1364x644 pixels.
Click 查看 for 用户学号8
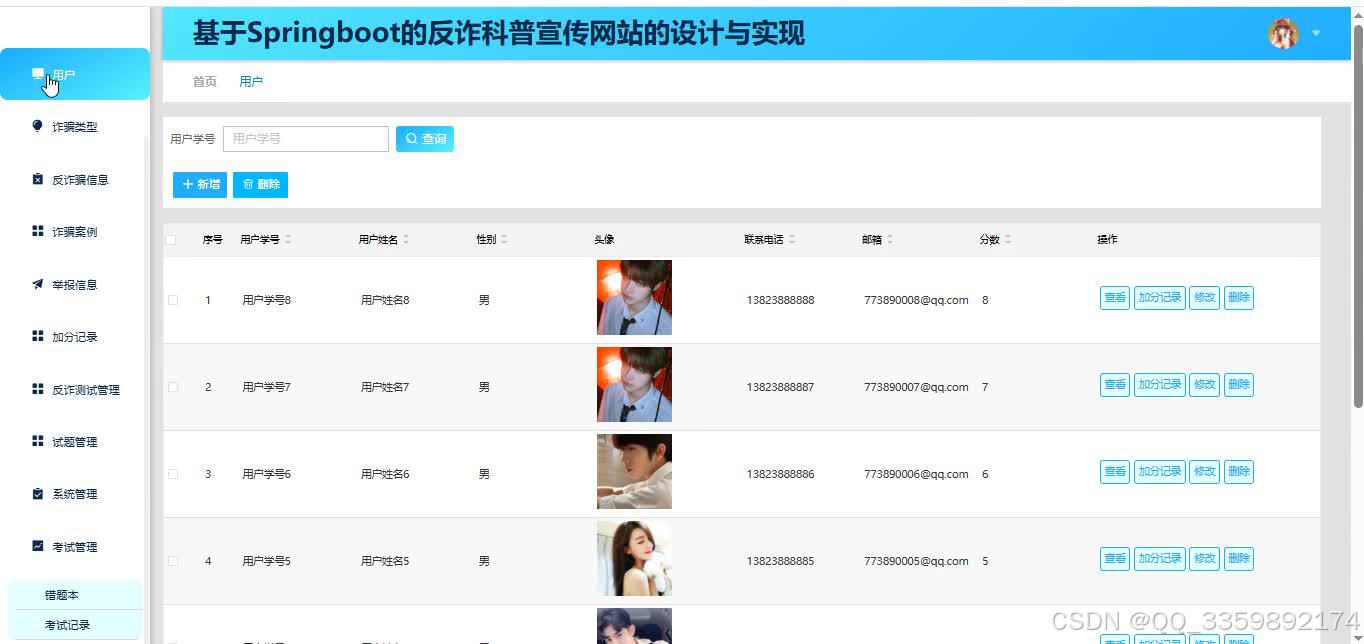click(x=1114, y=298)
